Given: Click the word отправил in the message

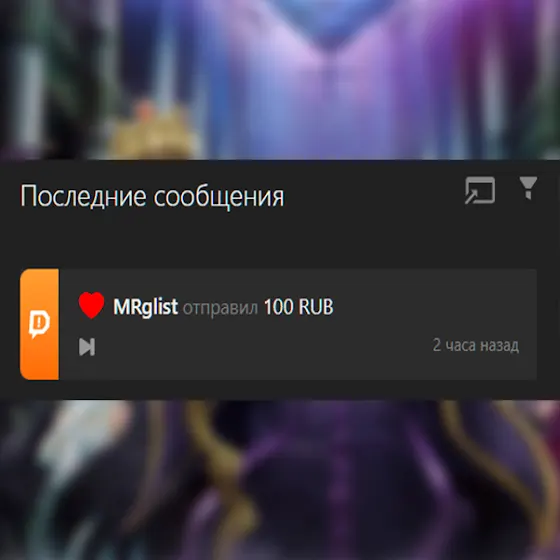Looking at the screenshot, I should pyautogui.click(x=220, y=308).
